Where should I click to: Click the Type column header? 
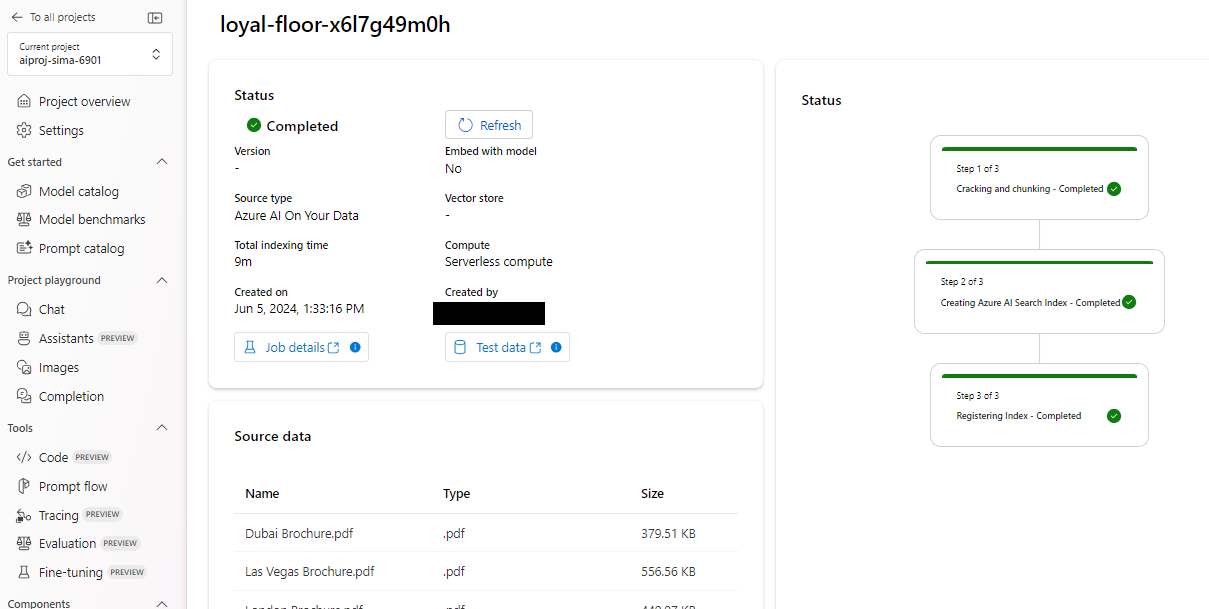point(456,493)
